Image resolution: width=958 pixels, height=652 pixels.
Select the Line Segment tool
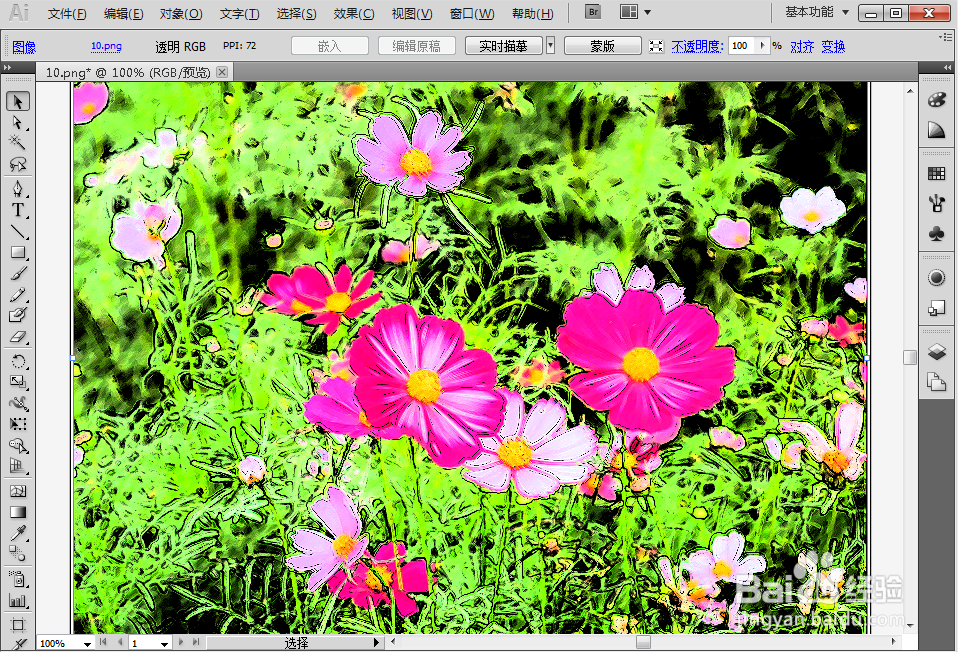pyautogui.click(x=18, y=231)
